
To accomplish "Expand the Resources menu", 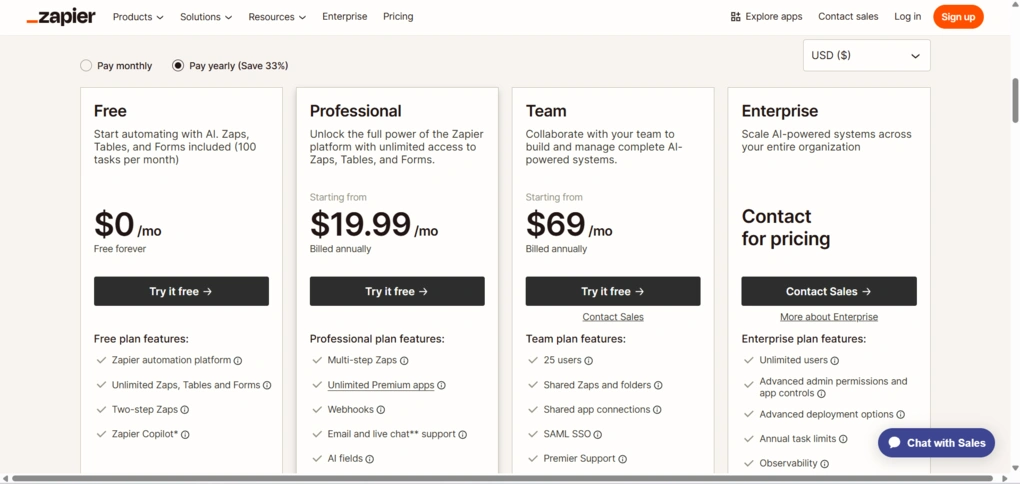I will click(x=277, y=17).
